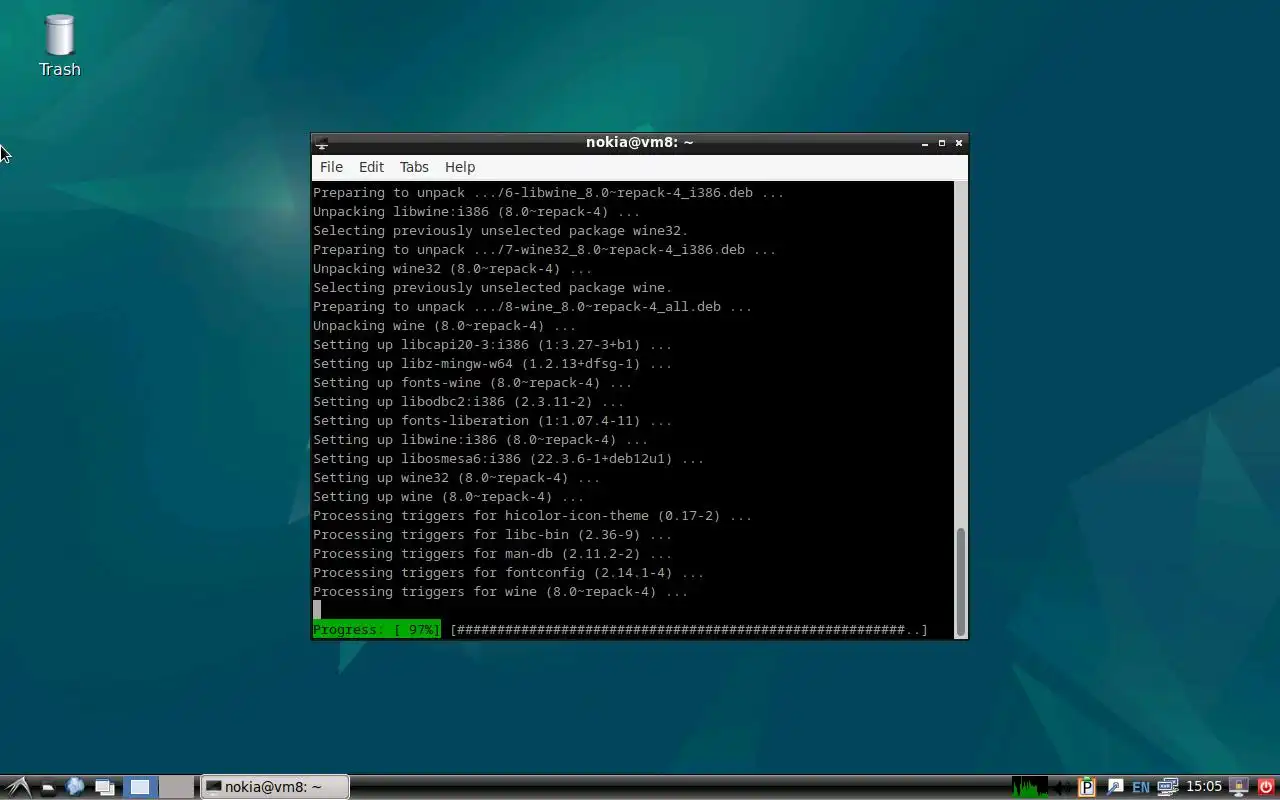
Task: Click the terminal title bar text
Action: pos(640,142)
